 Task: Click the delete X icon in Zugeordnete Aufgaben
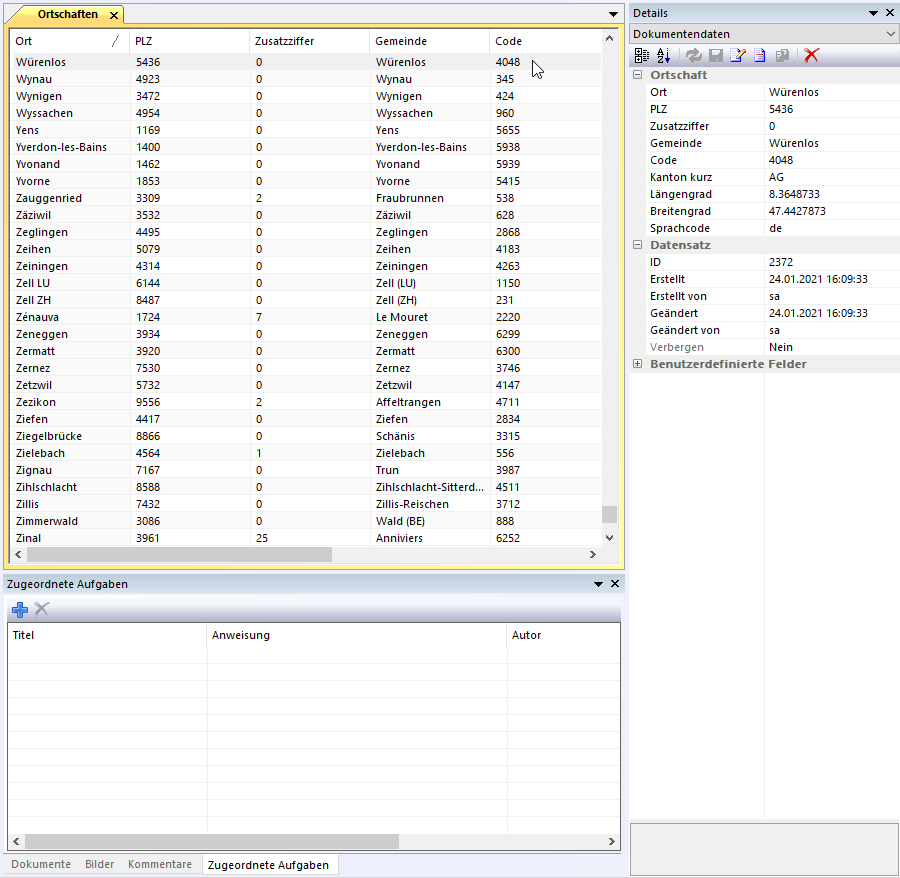click(x=40, y=609)
